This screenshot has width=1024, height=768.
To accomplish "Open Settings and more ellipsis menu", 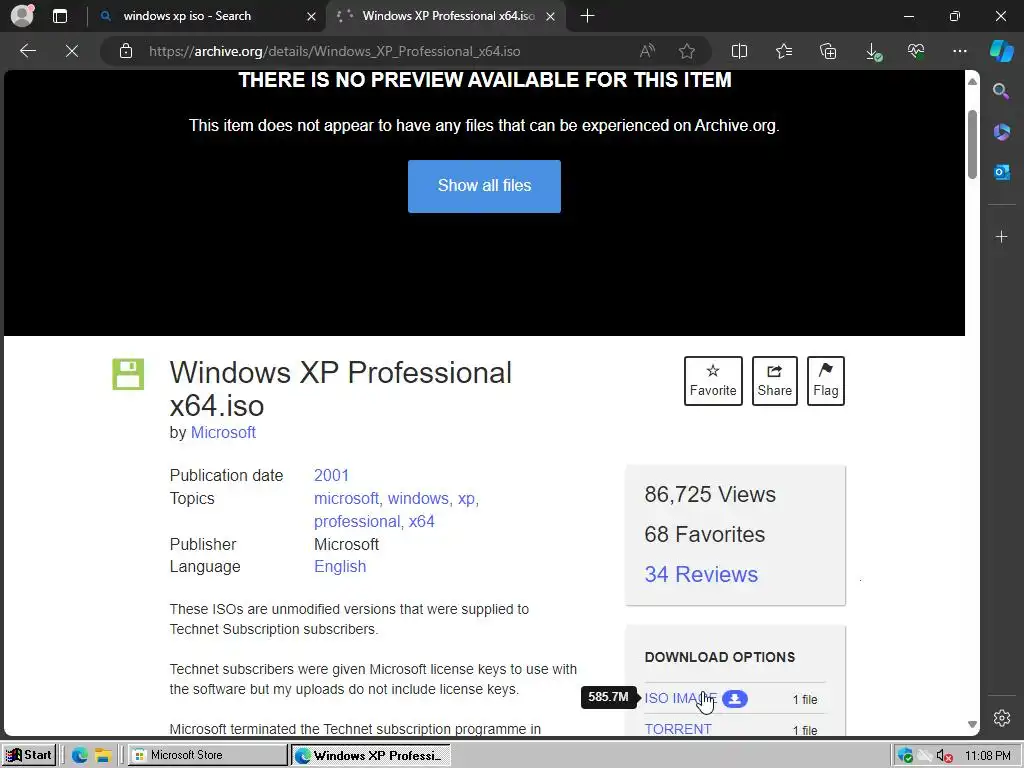I will (x=959, y=51).
